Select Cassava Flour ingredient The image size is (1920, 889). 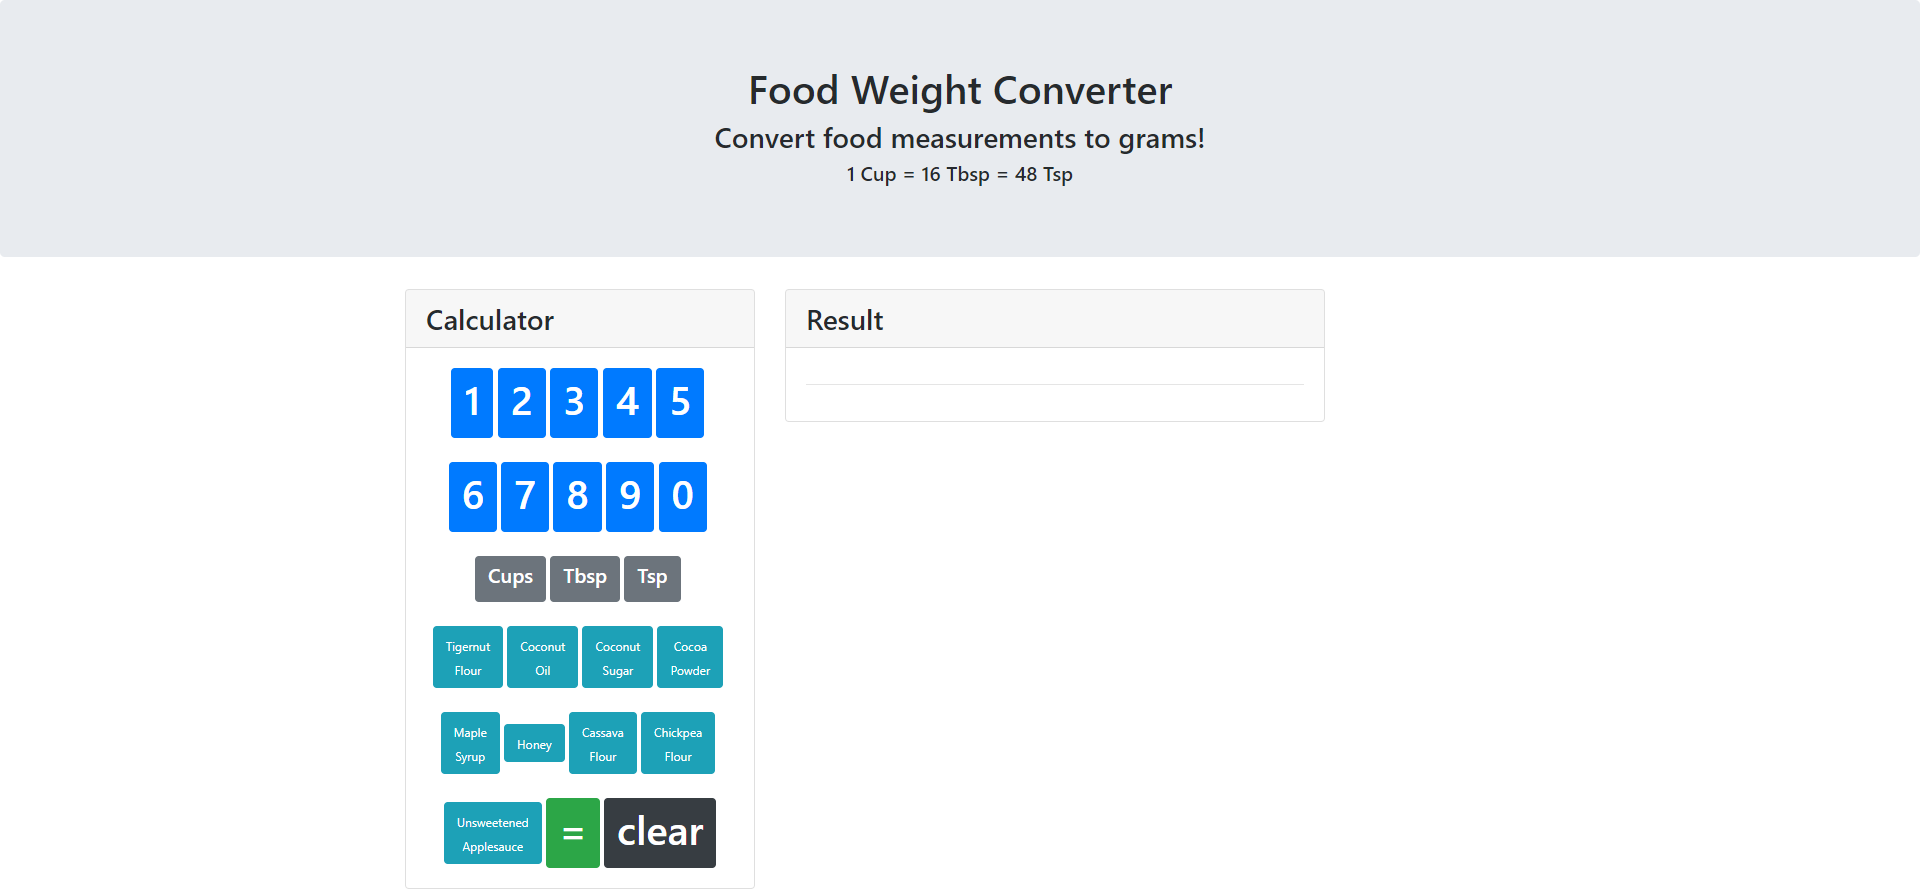coord(603,743)
